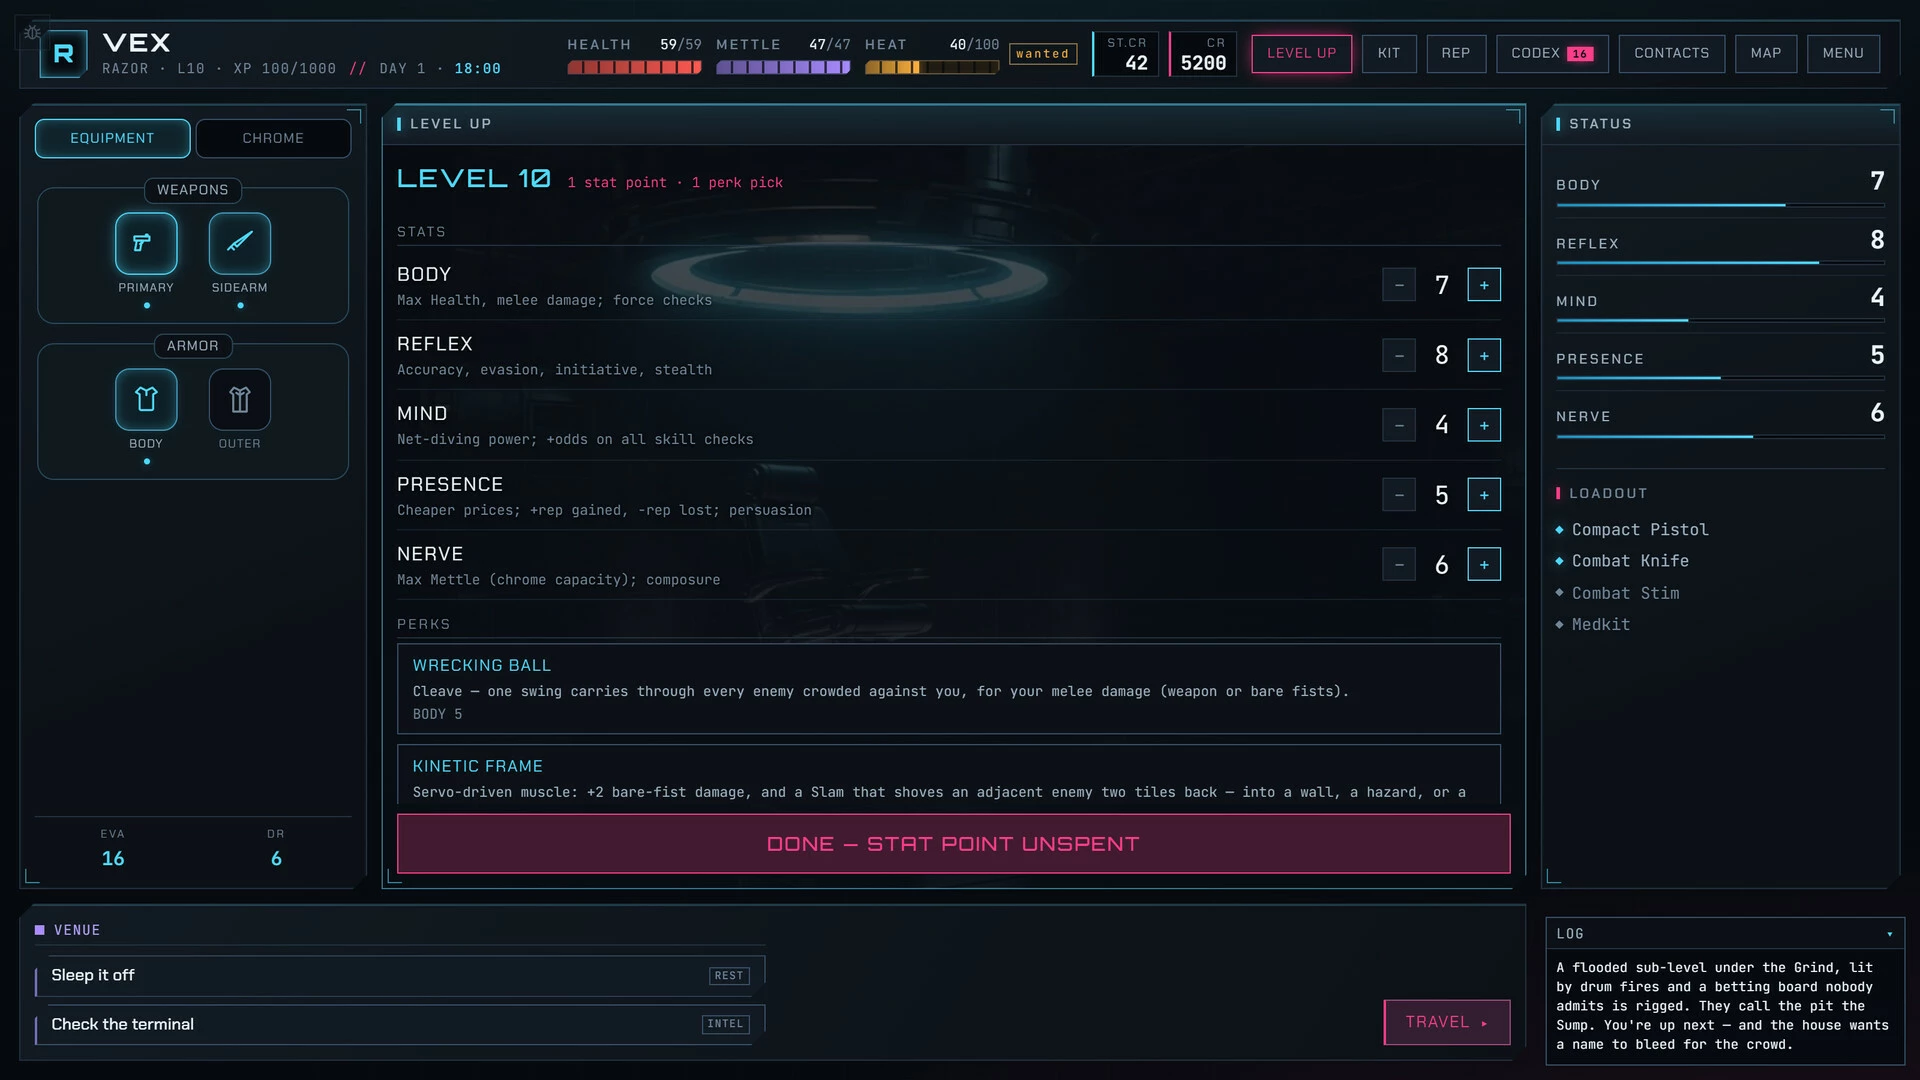Click the bug icon at top-left corner
Viewport: 1920px width, 1080px height.
pyautogui.click(x=32, y=32)
